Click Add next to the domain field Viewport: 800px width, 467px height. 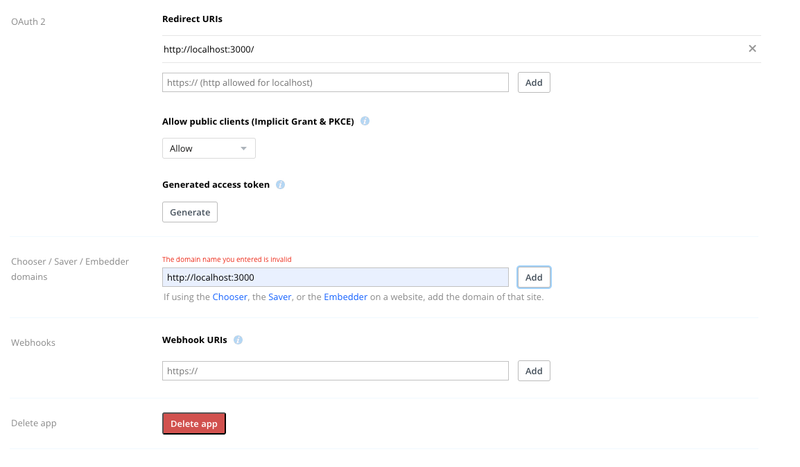click(x=534, y=277)
